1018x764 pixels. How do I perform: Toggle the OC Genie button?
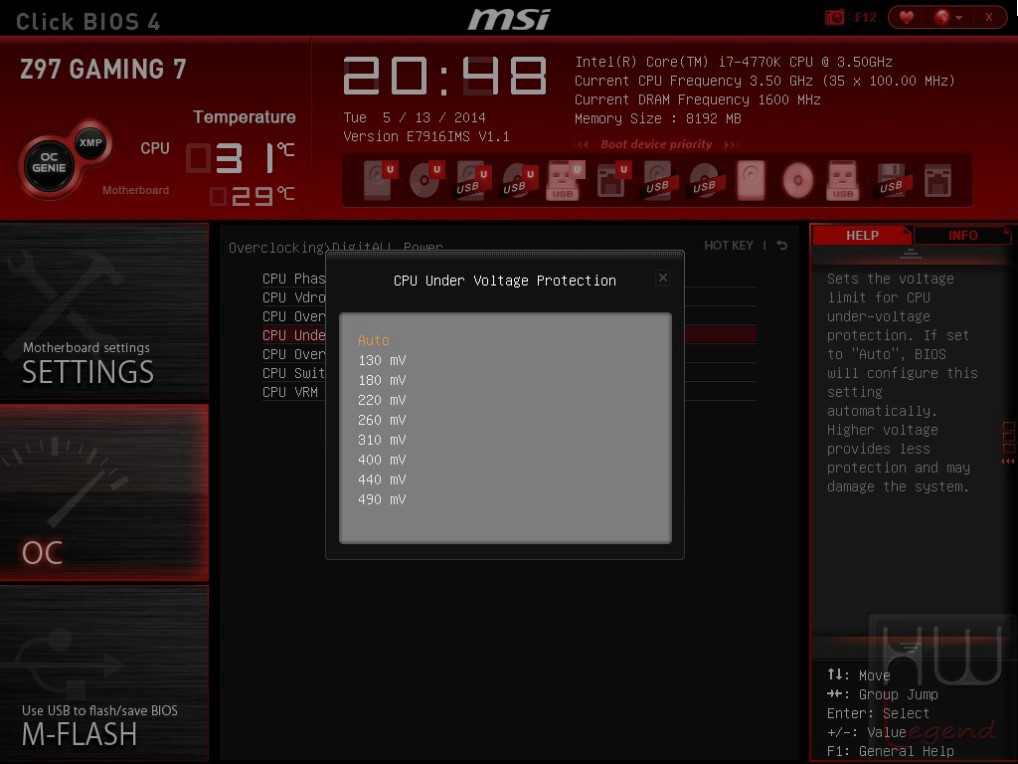(x=49, y=163)
